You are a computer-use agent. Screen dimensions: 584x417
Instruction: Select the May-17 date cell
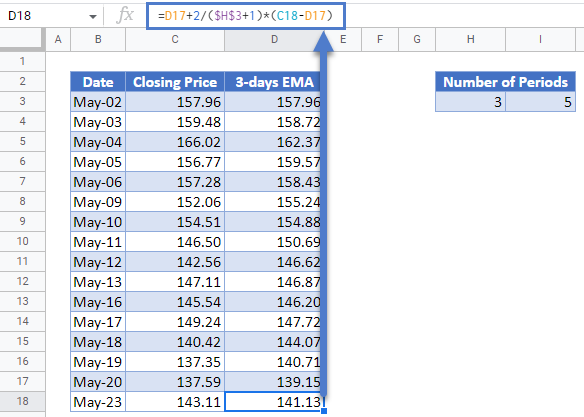(98, 322)
